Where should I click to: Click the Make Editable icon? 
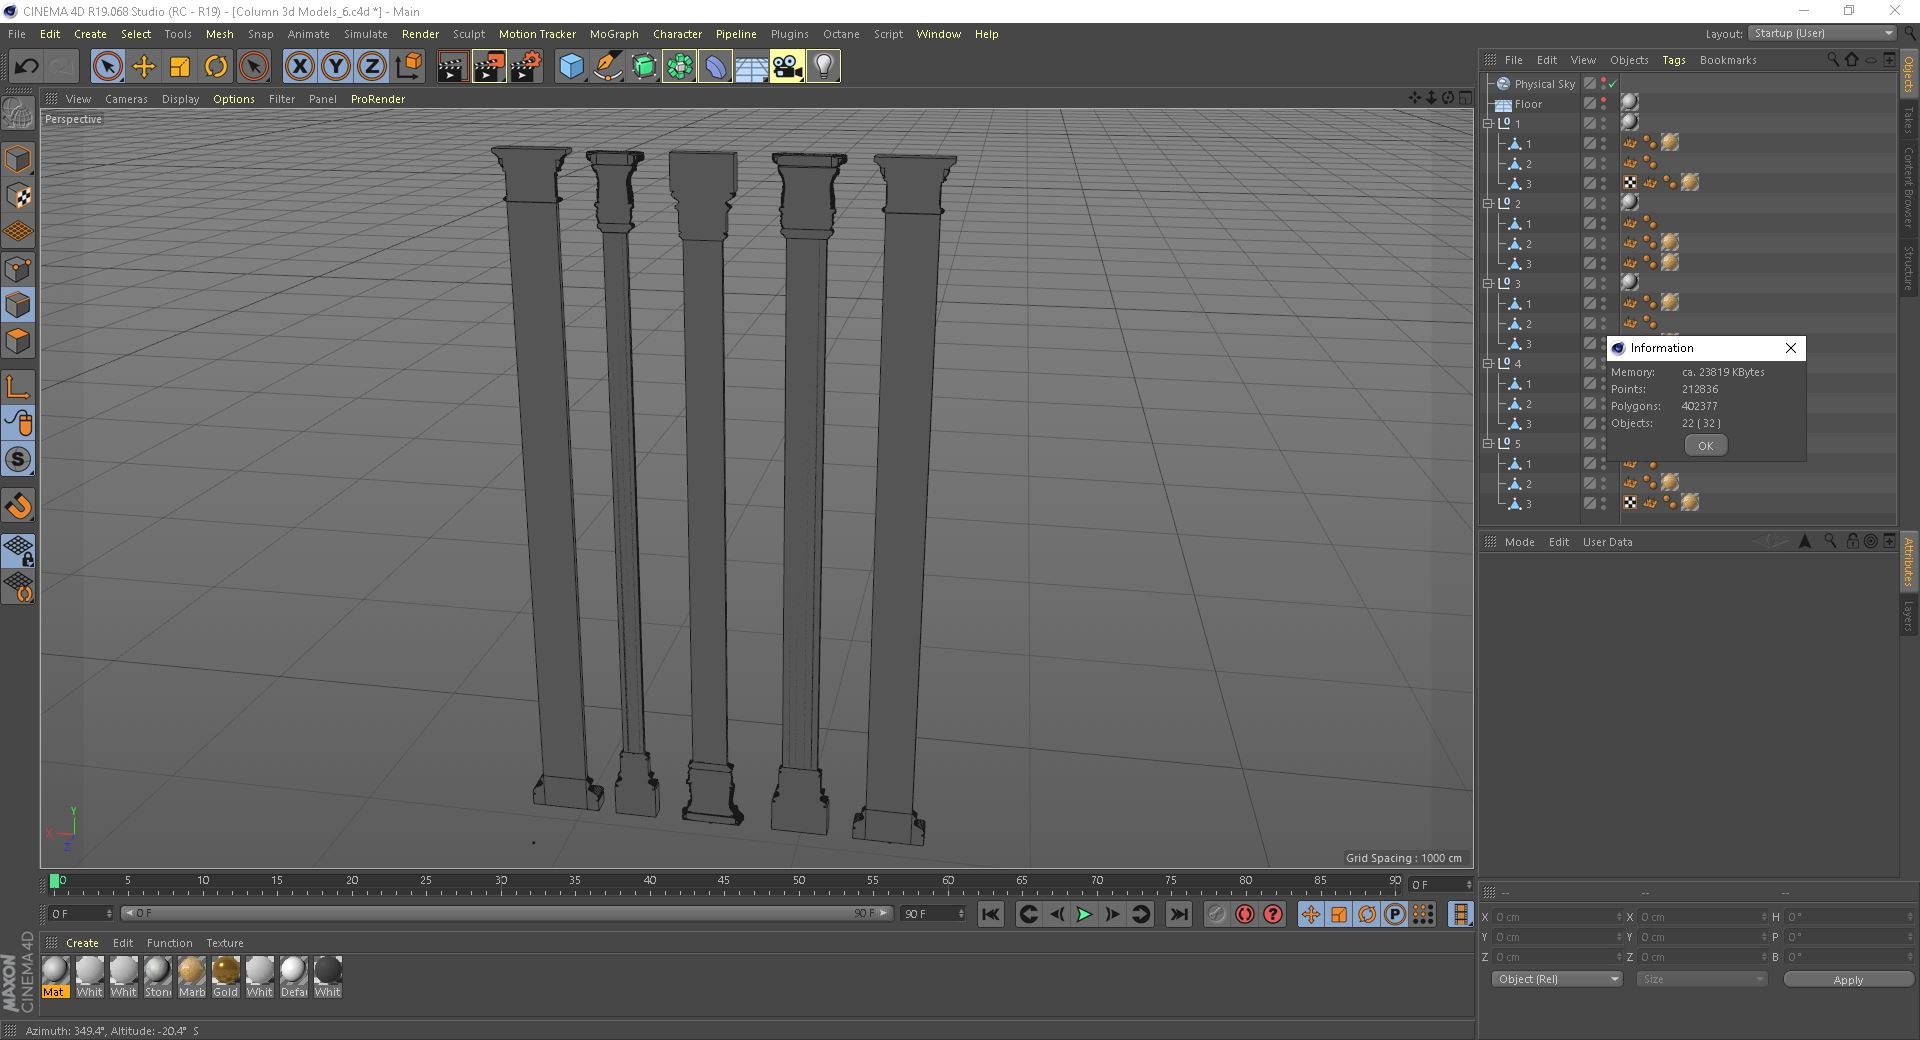click(18, 115)
